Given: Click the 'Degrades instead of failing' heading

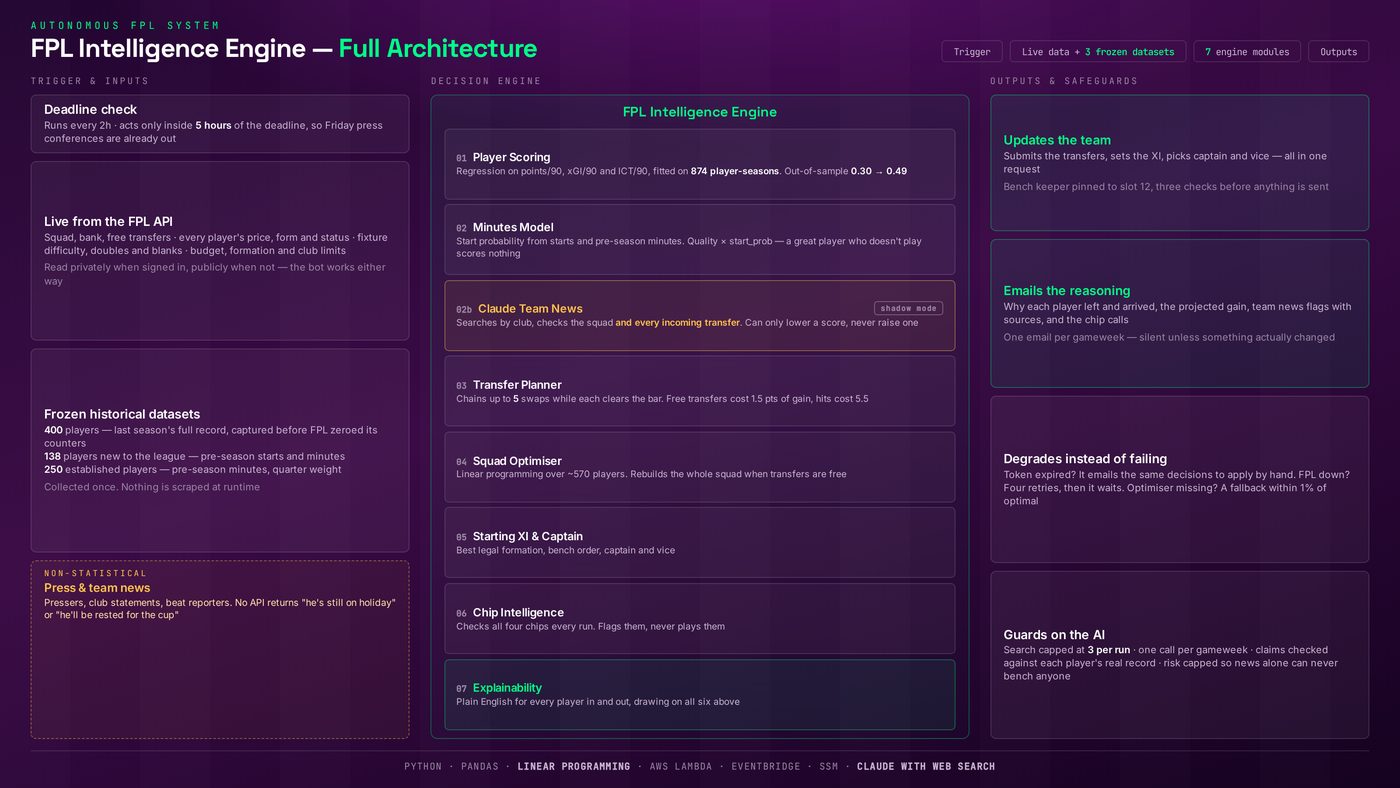Looking at the screenshot, I should click(1085, 459).
